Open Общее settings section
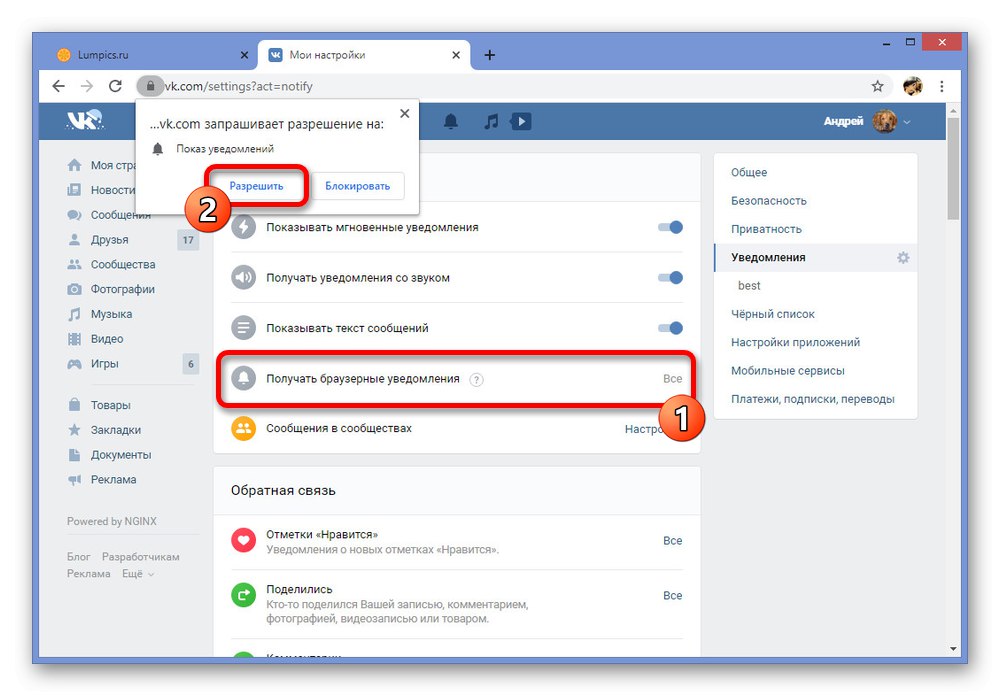This screenshot has height=696, width=1000. tap(749, 172)
